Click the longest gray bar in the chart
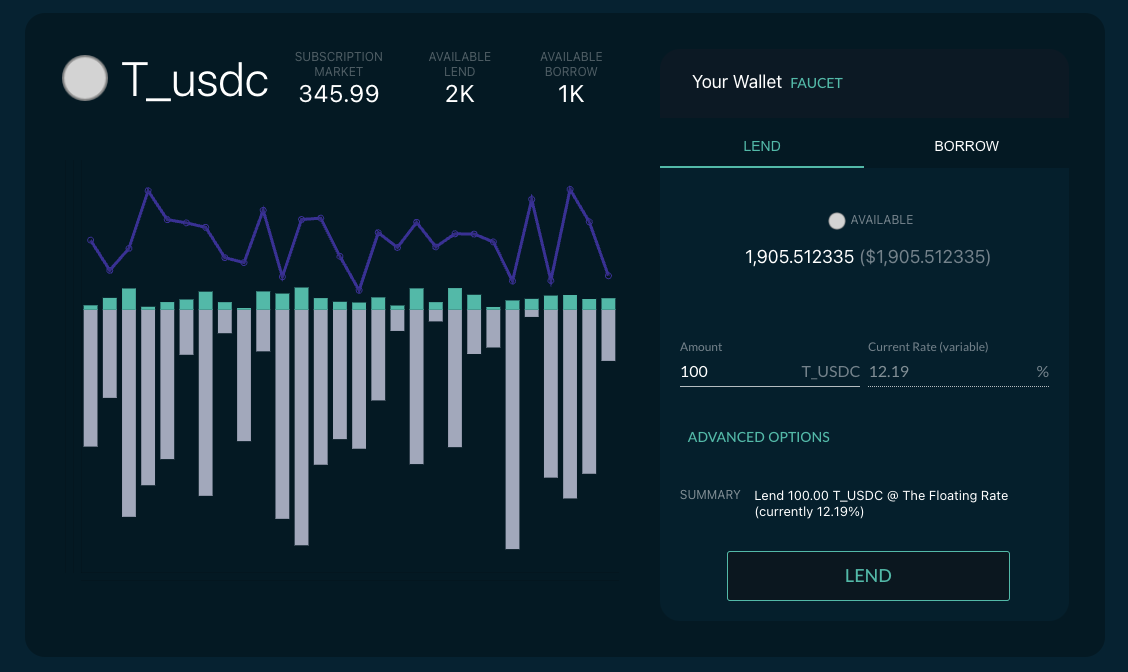The image size is (1128, 672). click(x=512, y=430)
